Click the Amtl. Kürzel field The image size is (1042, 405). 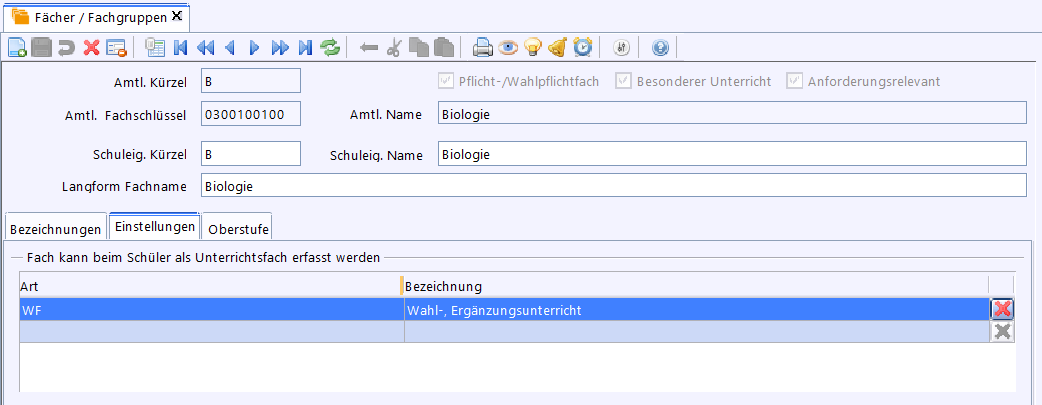click(251, 80)
